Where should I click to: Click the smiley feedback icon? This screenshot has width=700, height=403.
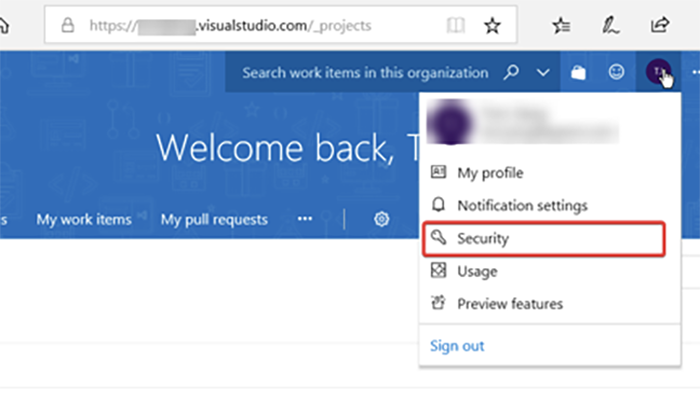pyautogui.click(x=616, y=73)
